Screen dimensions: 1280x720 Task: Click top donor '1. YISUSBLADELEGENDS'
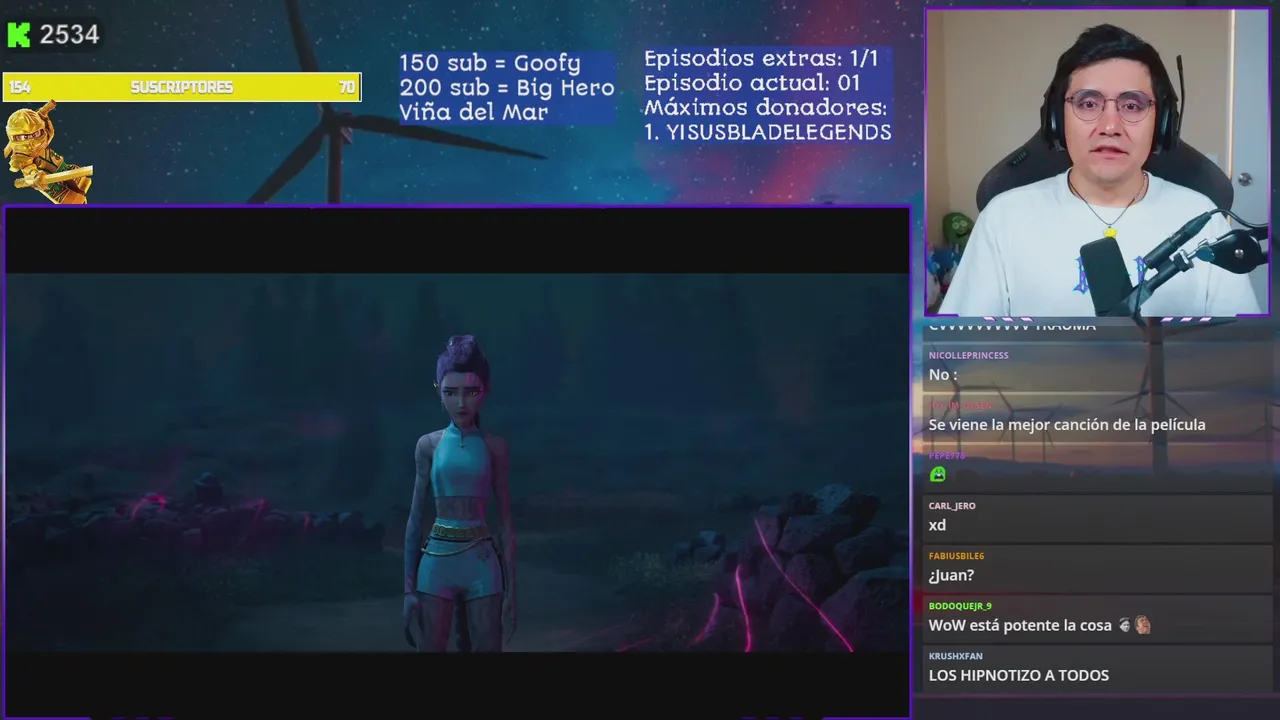tap(768, 132)
